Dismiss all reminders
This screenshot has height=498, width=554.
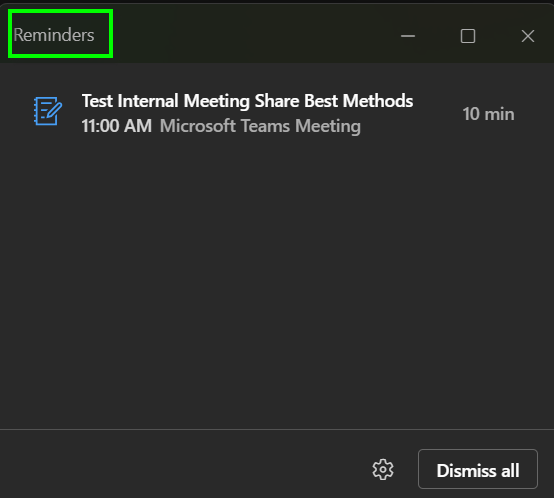tap(478, 469)
